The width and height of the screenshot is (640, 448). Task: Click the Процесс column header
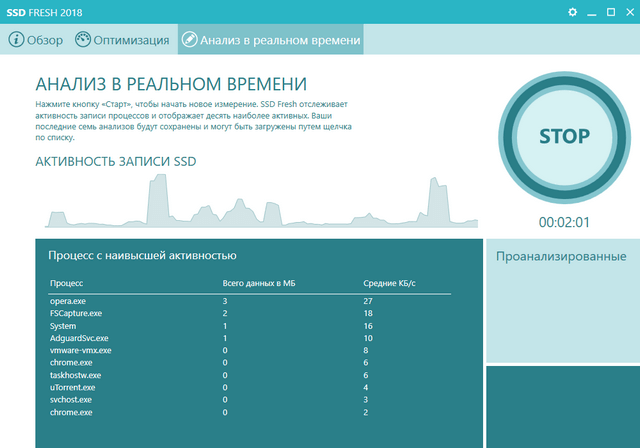[67, 283]
